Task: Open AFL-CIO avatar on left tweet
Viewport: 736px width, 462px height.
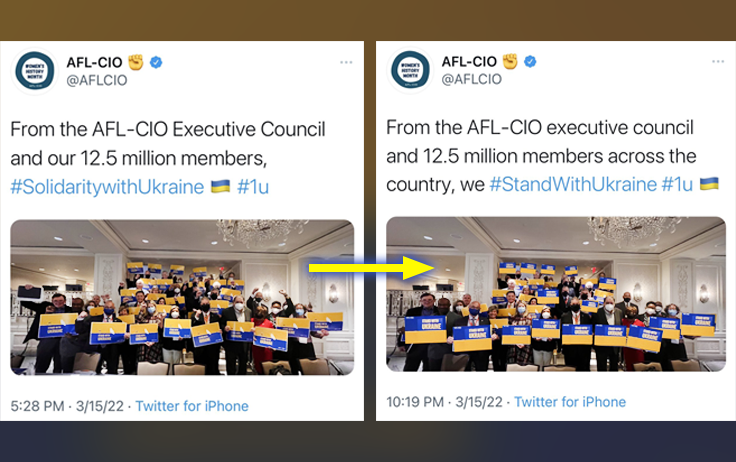Action: pyautogui.click(x=35, y=71)
